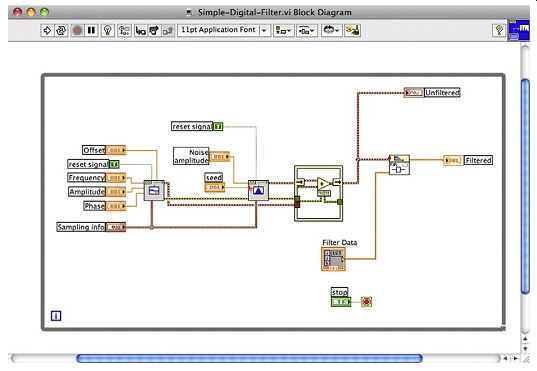Click the Step Over button
The width and height of the screenshot is (537, 371).
tap(154, 30)
